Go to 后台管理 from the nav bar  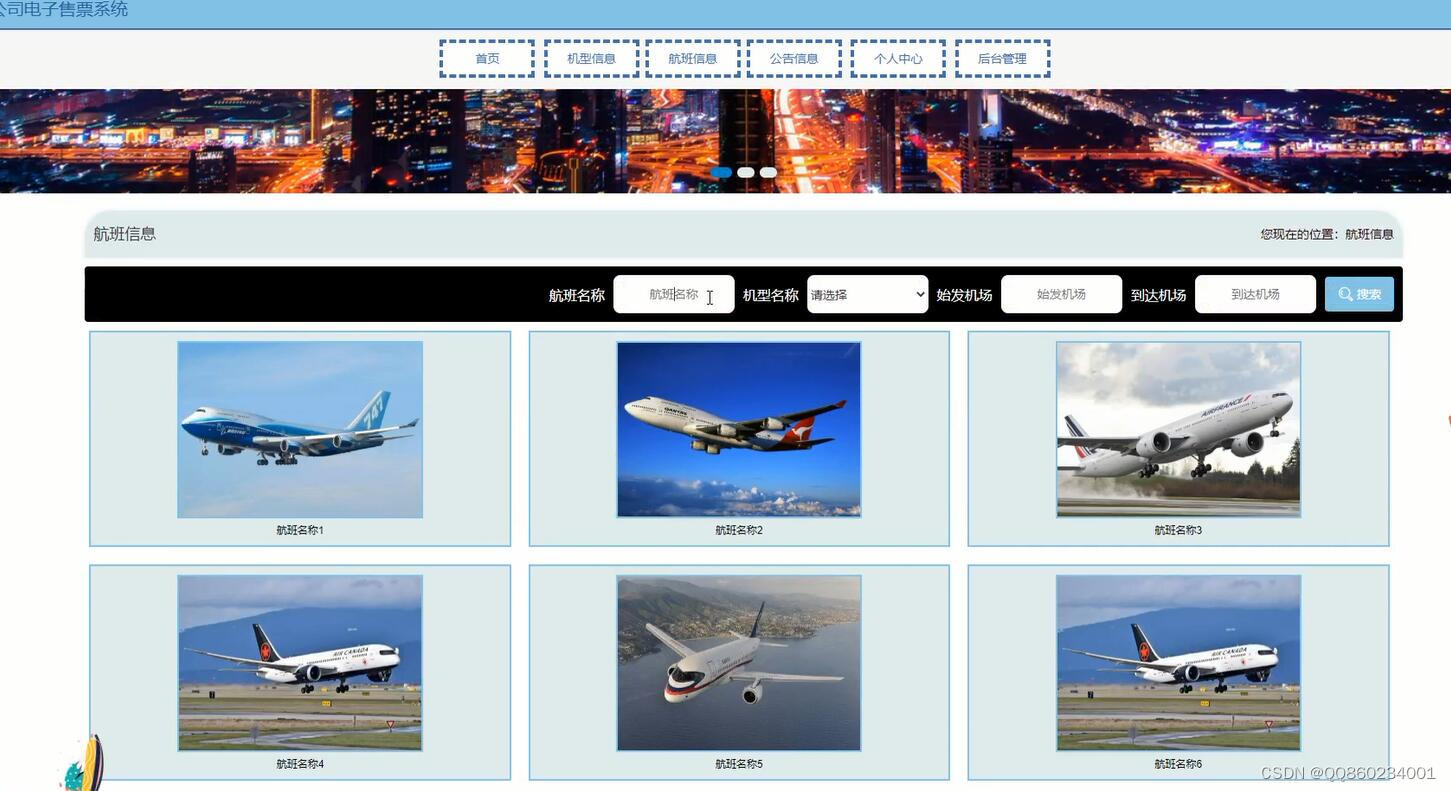pyautogui.click(x=1002, y=59)
